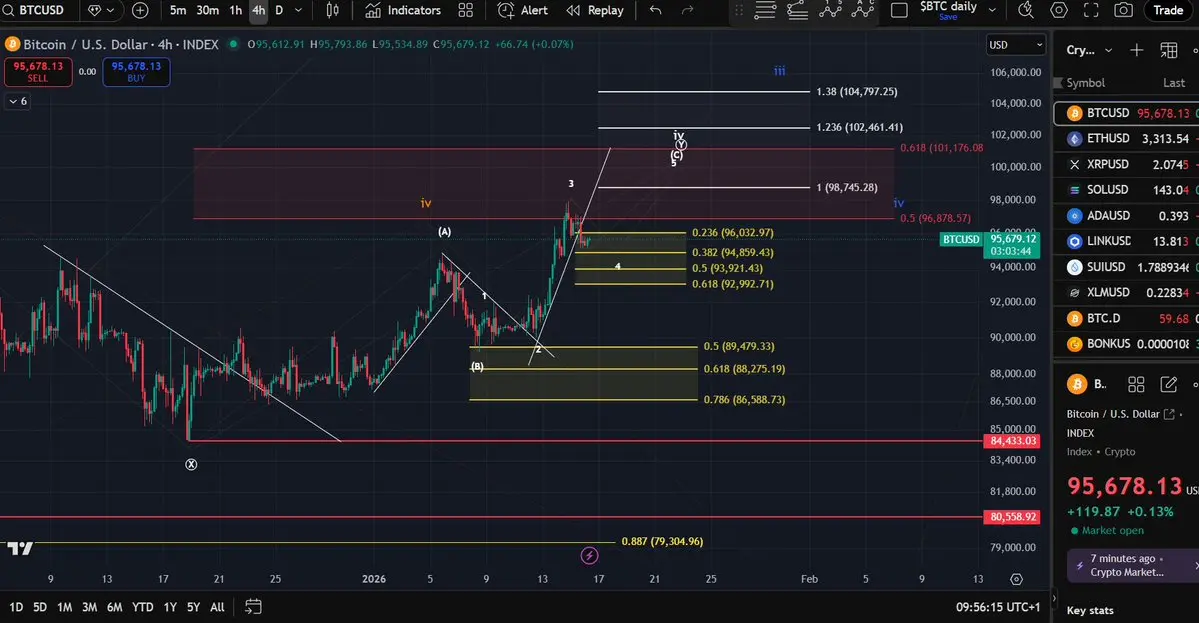Select SUIUSD in the watchlist

[x=1126, y=267]
